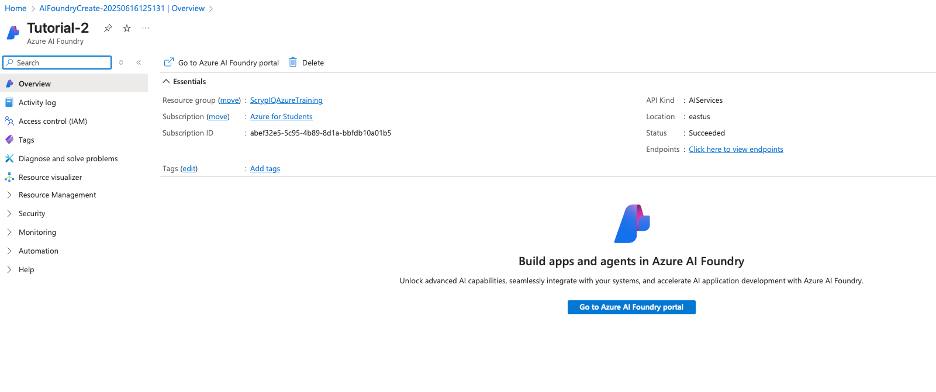Image resolution: width=936 pixels, height=392 pixels.
Task: Click move link next to Resource group
Action: pos(230,100)
